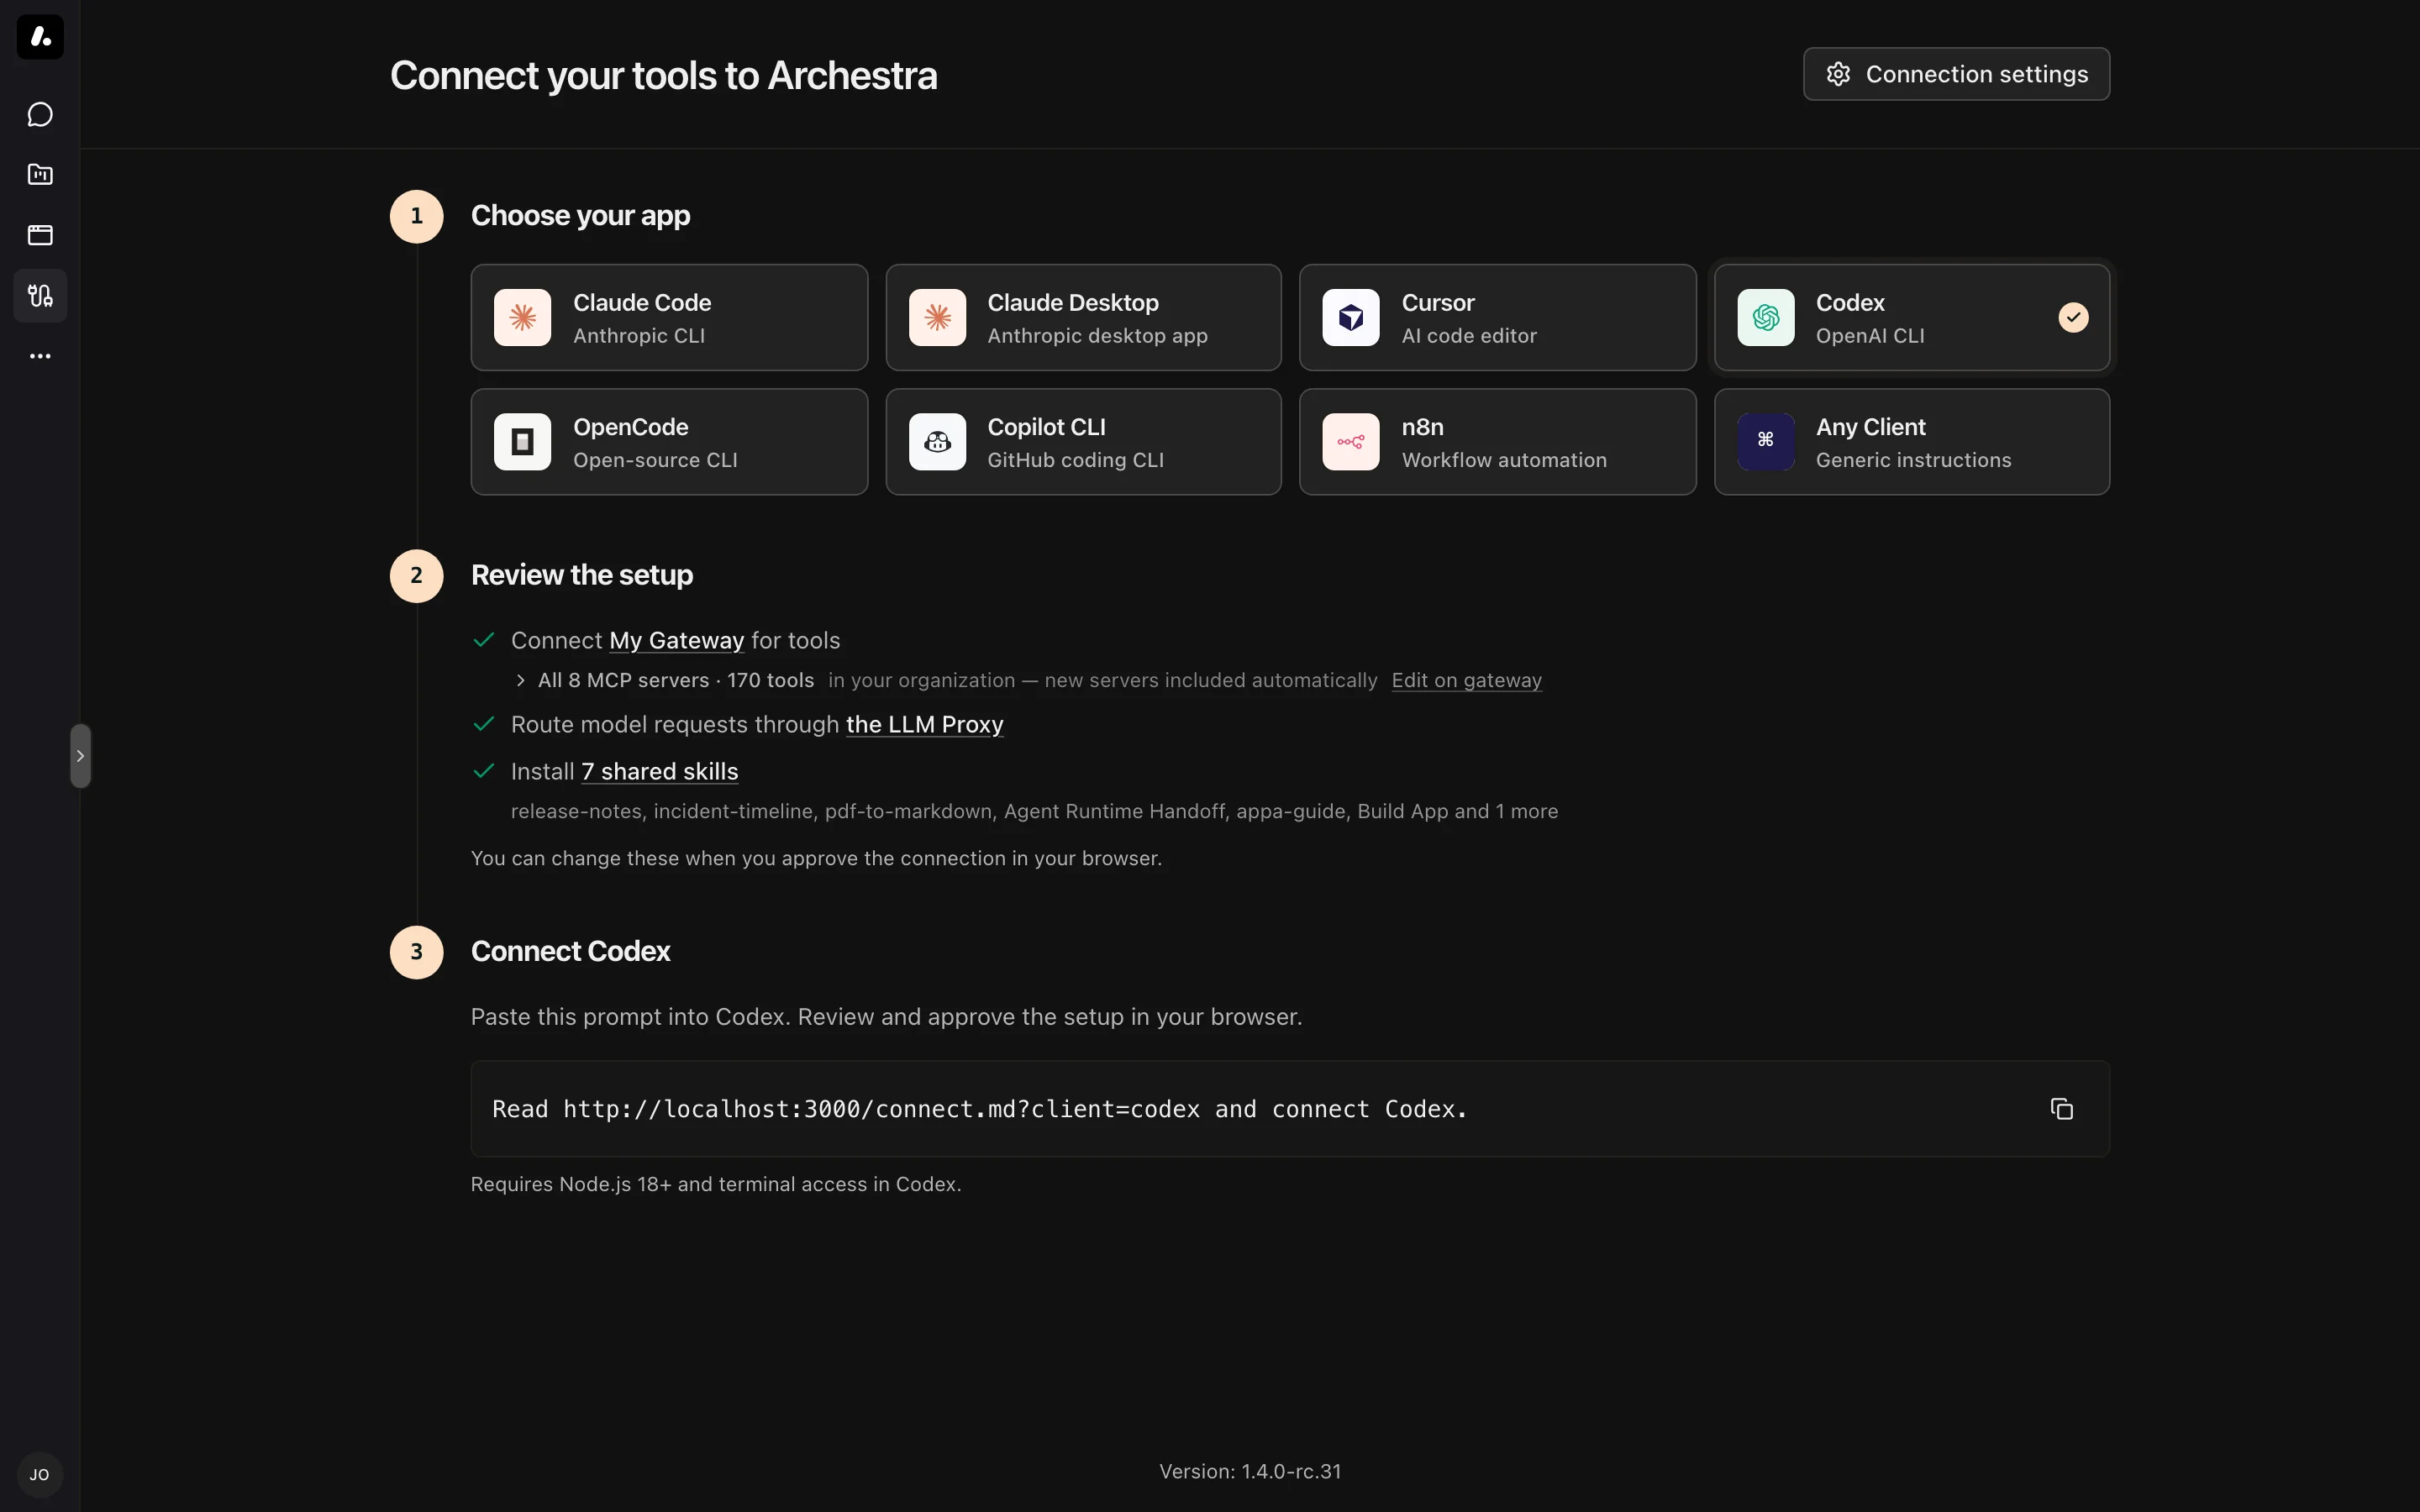Copy the Codex connect prompt
Screen dimensions: 2420x1512
[x=2061, y=1109]
